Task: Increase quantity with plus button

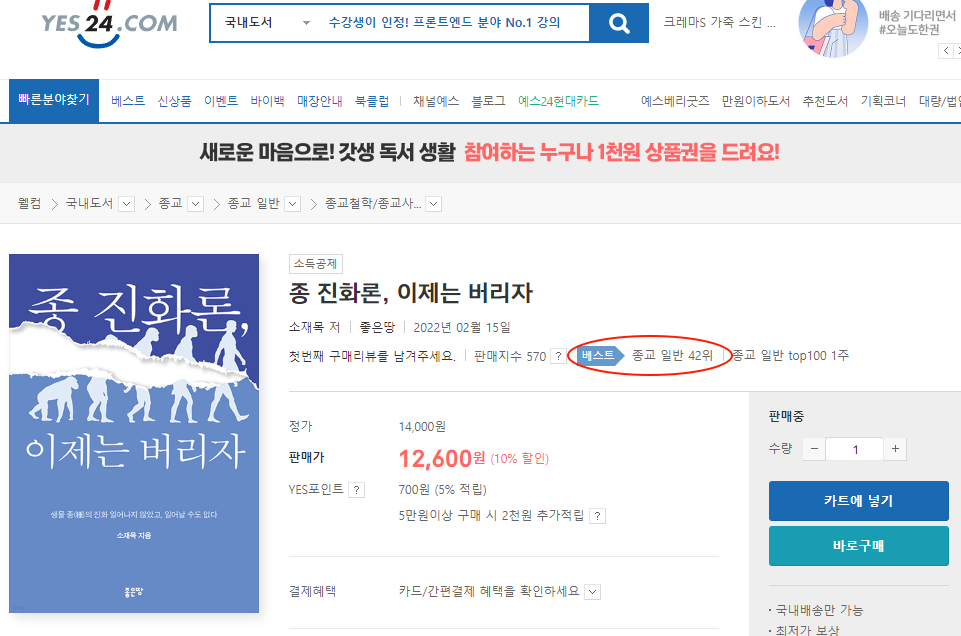Action: coord(895,449)
